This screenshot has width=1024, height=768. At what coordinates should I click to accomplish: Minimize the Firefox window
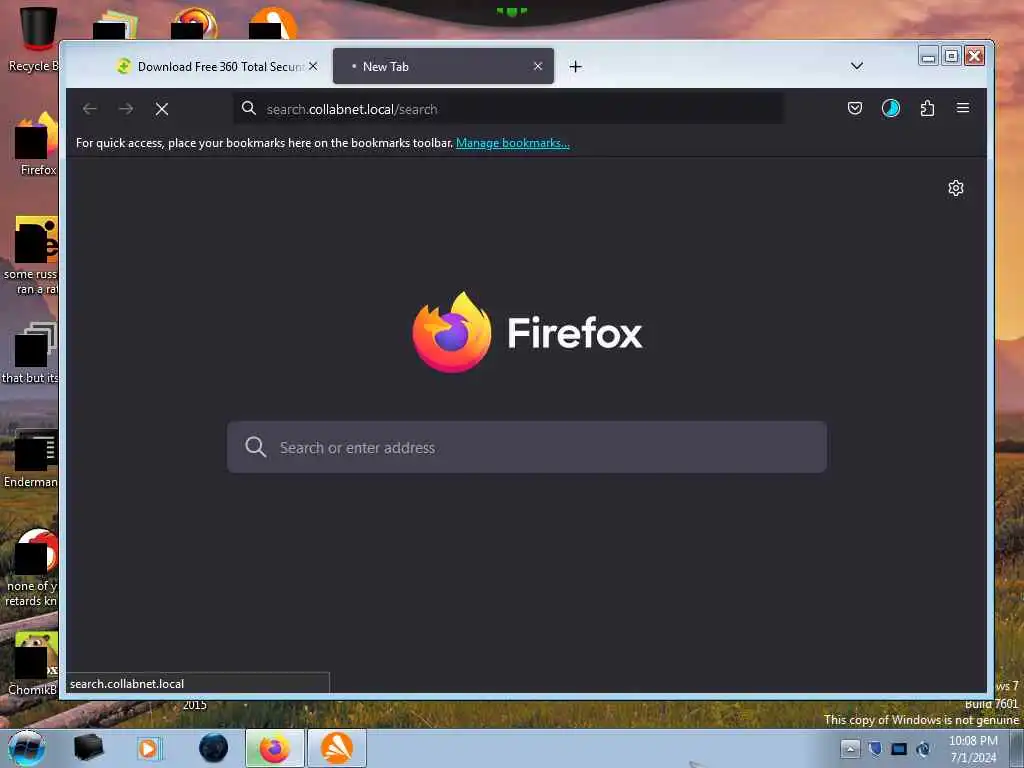[x=928, y=56]
